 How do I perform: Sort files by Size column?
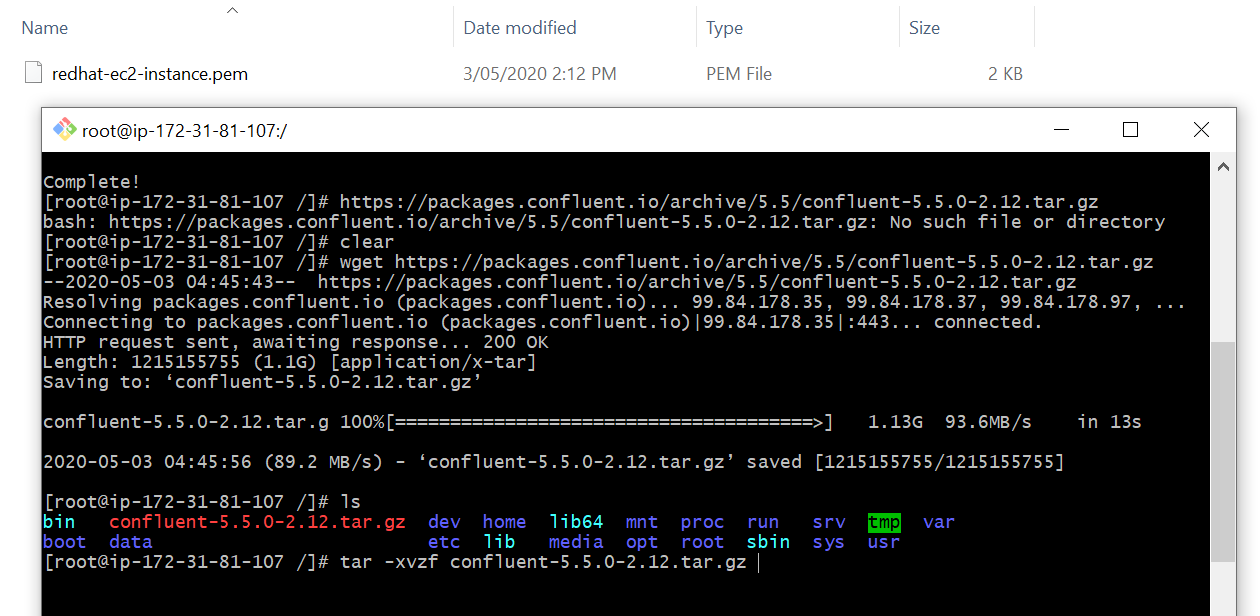click(x=924, y=28)
